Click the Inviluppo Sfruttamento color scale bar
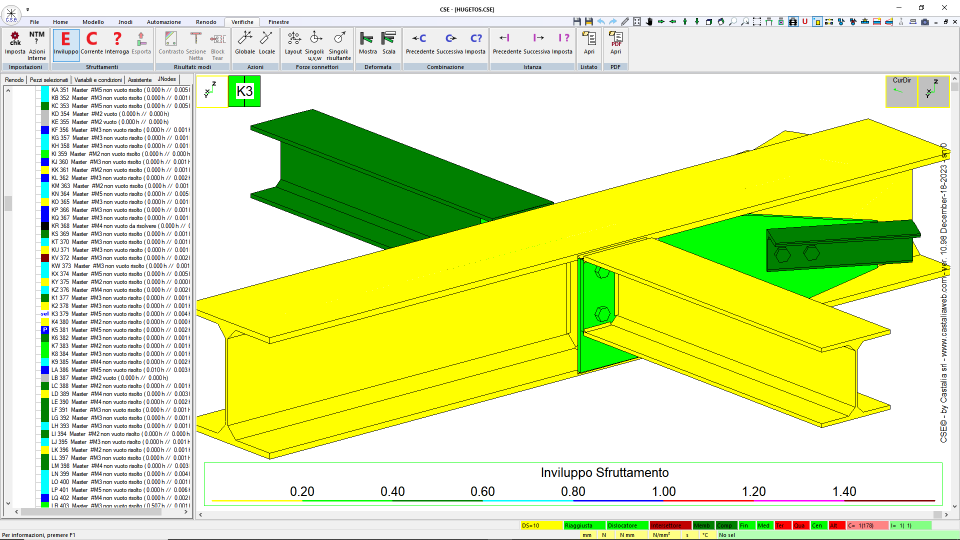 click(573, 501)
